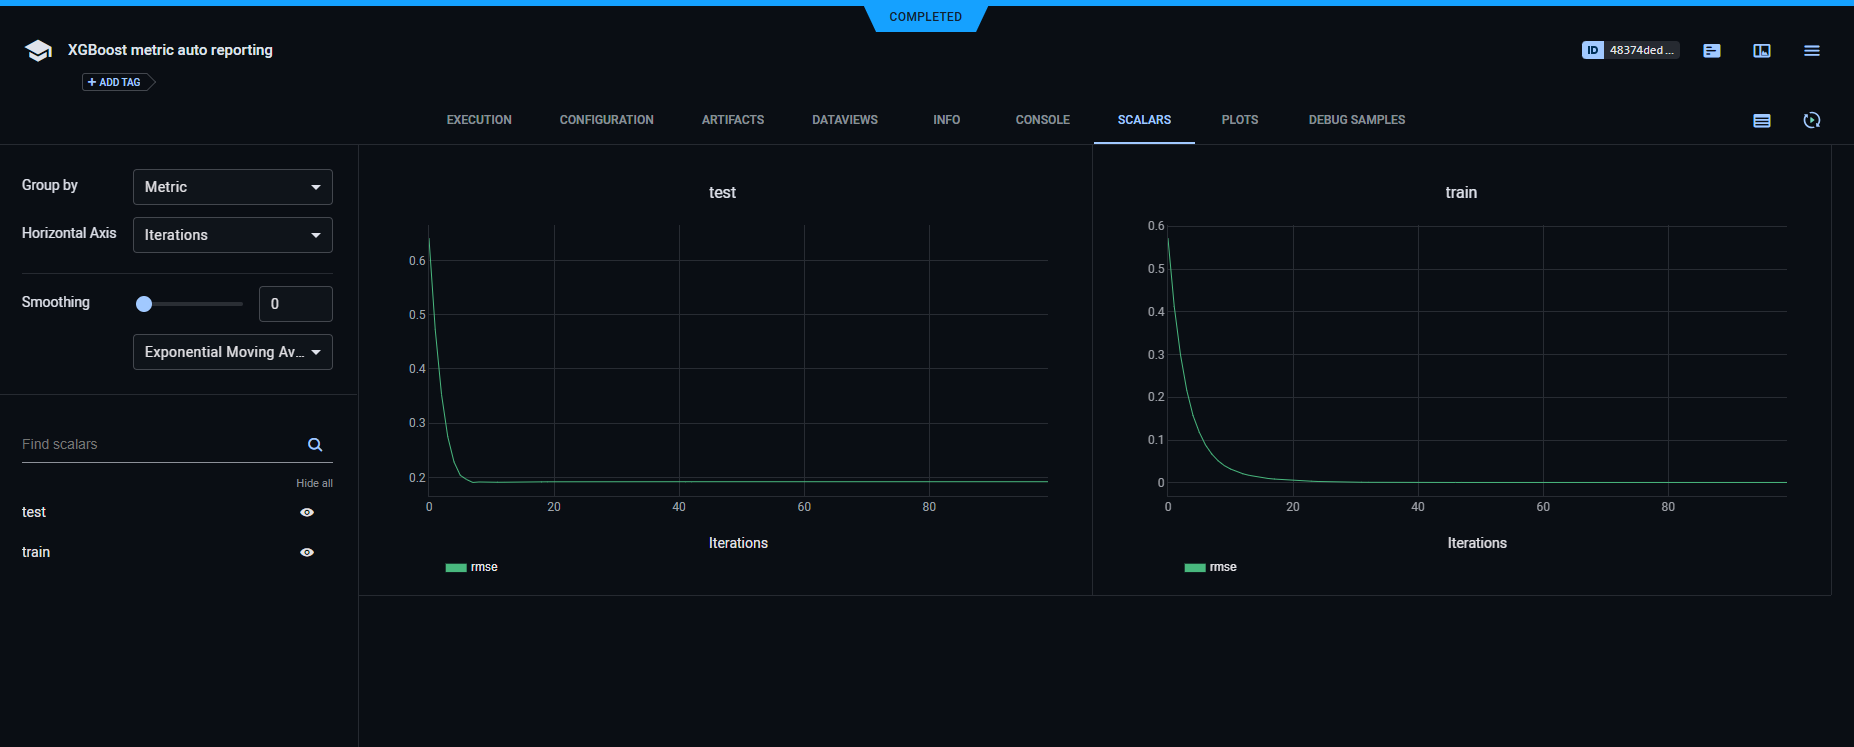This screenshot has height=747, width=1854.
Task: Click the experiment graduation cap icon
Action: tap(38, 51)
